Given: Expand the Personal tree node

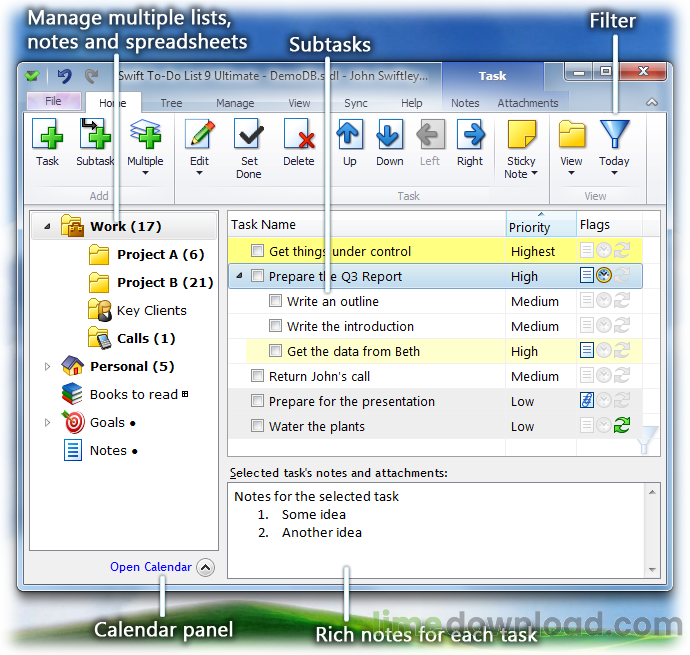Looking at the screenshot, I should coord(47,366).
